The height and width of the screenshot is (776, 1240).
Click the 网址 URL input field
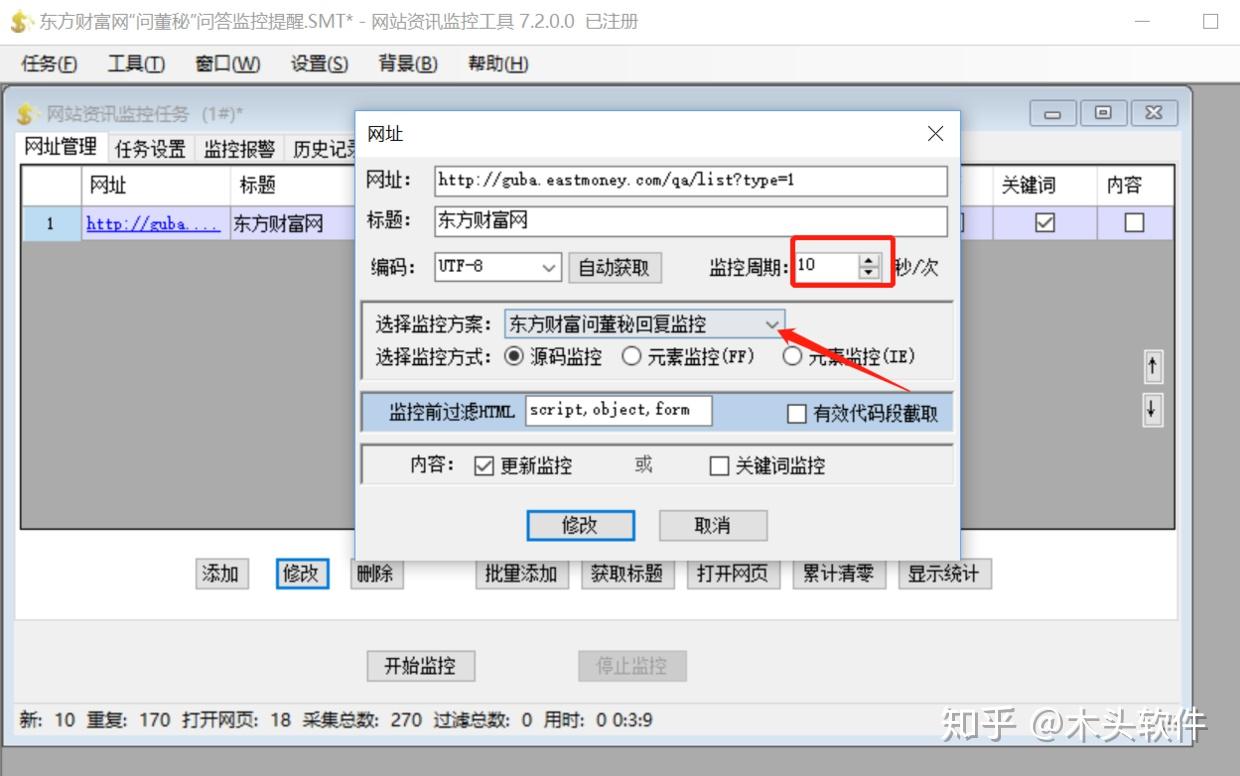(691, 181)
